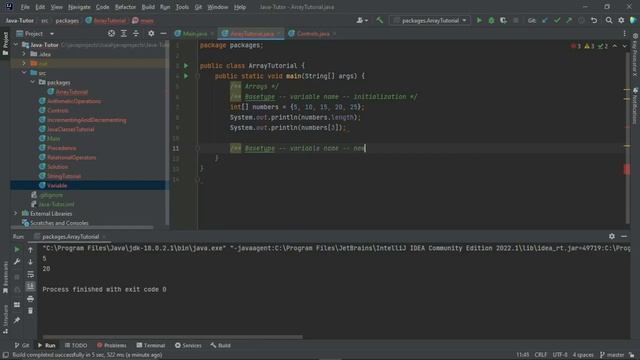Hide the Project tool window
This screenshot has height=360, width=640.
point(163,33)
